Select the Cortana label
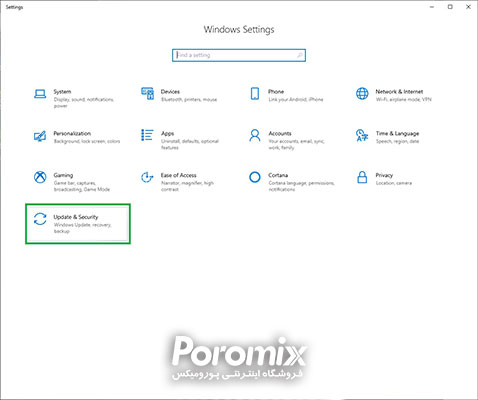The image size is (478, 400). pyautogui.click(x=278, y=175)
